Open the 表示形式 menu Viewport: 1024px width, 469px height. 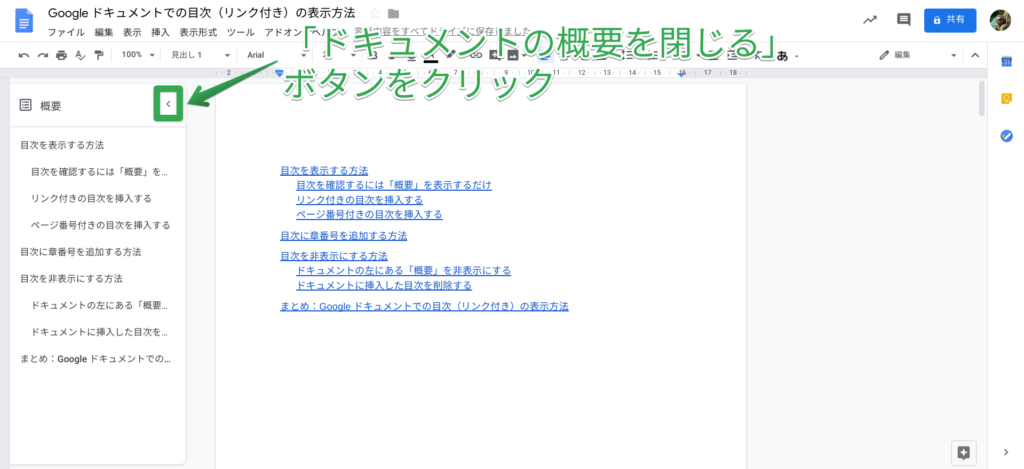point(198,32)
